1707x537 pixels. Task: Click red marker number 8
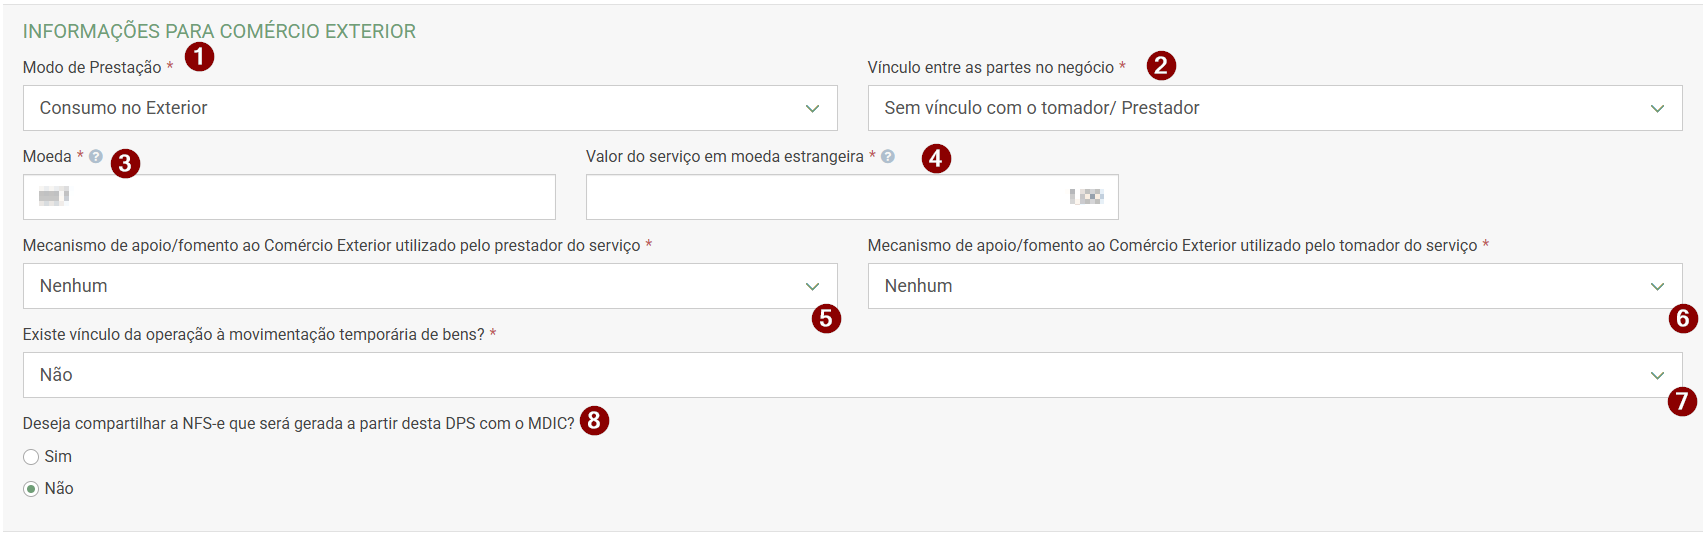pos(594,421)
